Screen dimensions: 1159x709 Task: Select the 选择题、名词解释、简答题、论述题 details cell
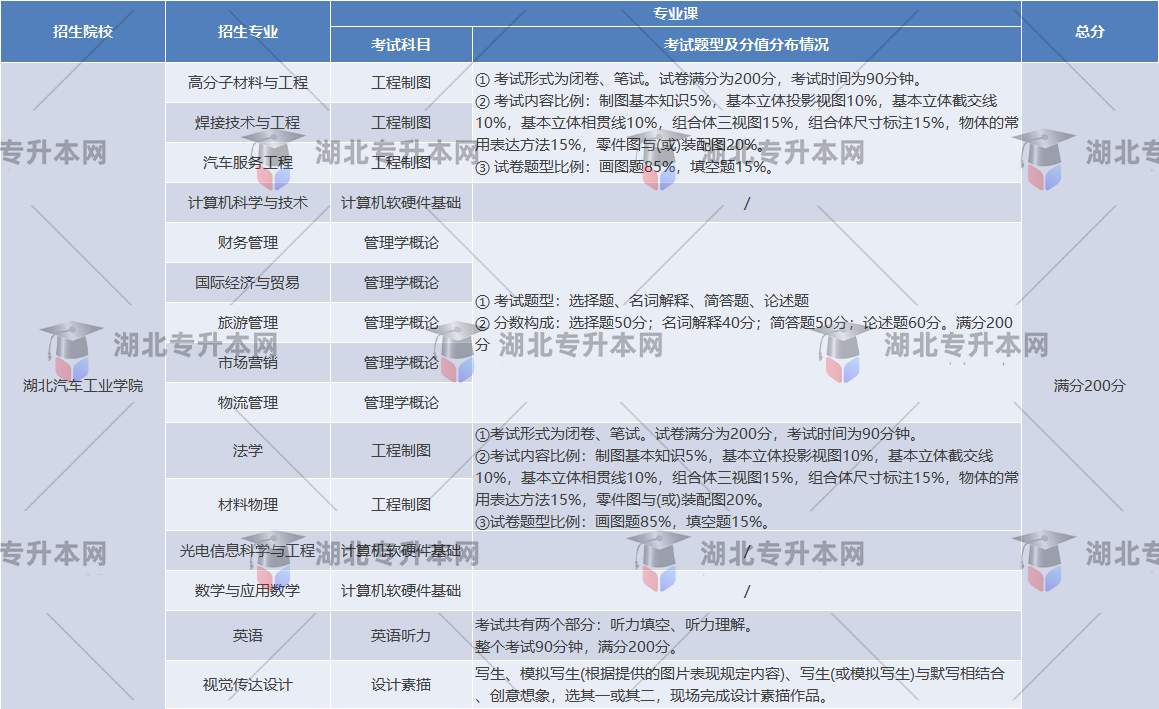747,322
